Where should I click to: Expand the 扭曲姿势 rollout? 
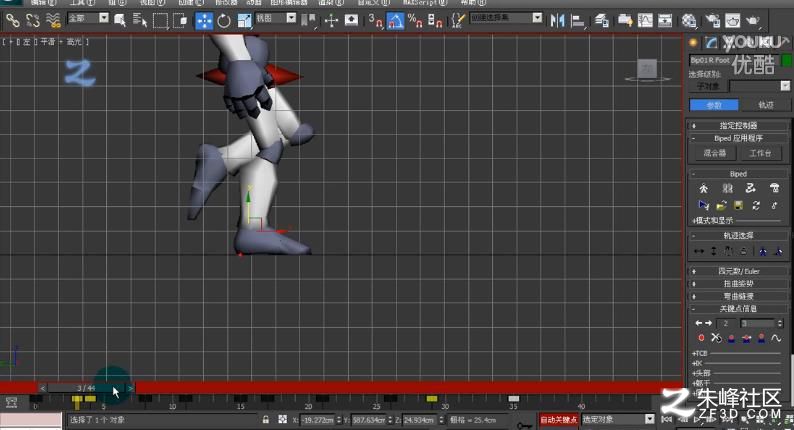click(738, 284)
